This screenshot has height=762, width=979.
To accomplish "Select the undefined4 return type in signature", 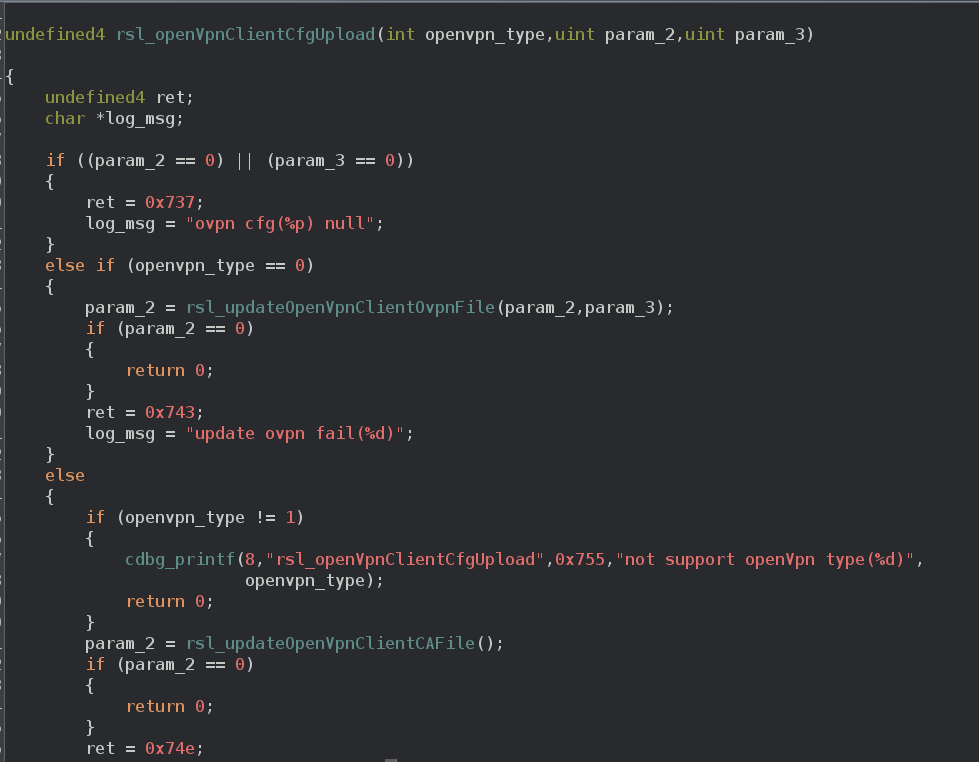I will click(x=56, y=34).
